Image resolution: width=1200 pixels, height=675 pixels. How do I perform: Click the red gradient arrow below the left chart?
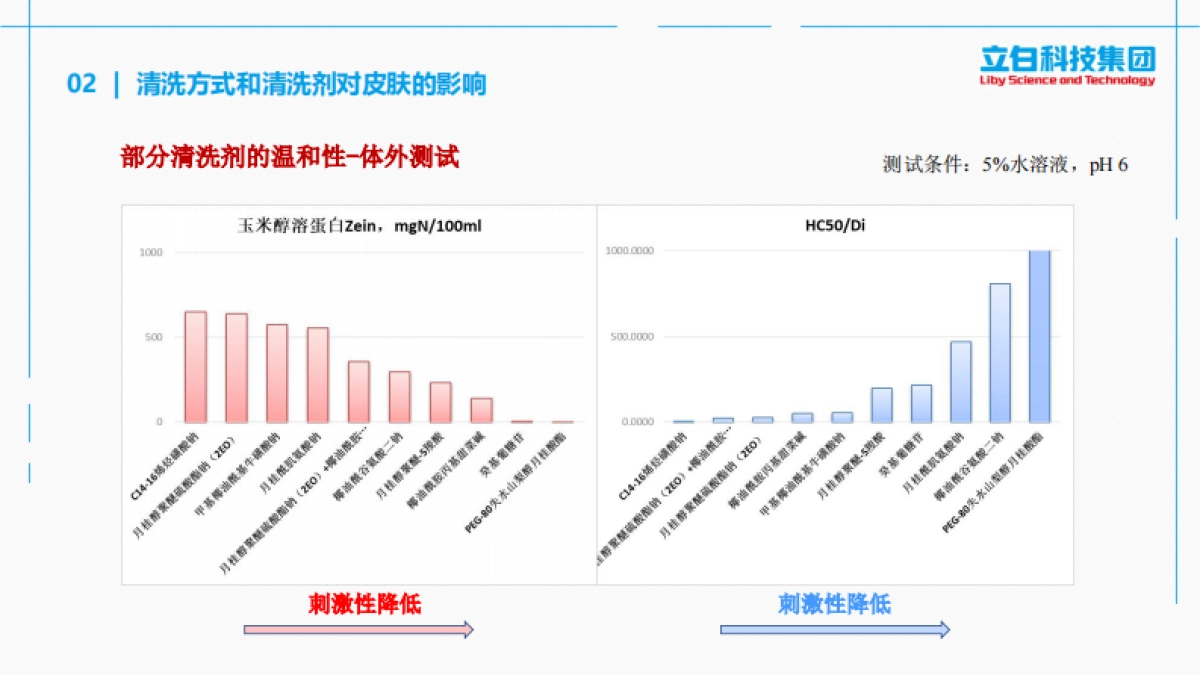(x=358, y=629)
